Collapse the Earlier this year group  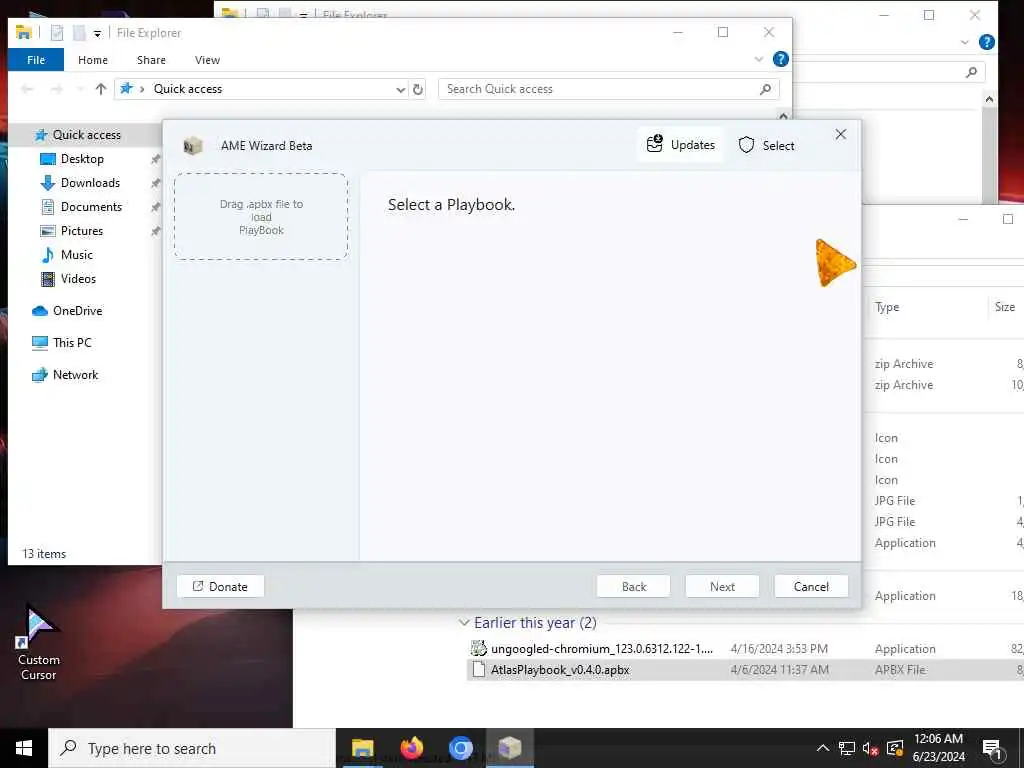464,622
